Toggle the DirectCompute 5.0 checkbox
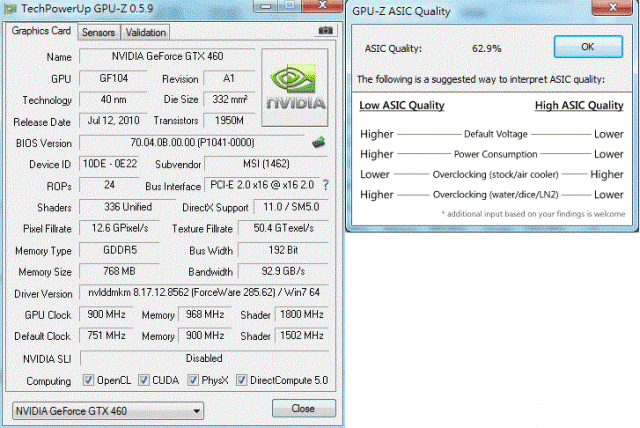Viewport: 640px width, 428px height. click(241, 380)
